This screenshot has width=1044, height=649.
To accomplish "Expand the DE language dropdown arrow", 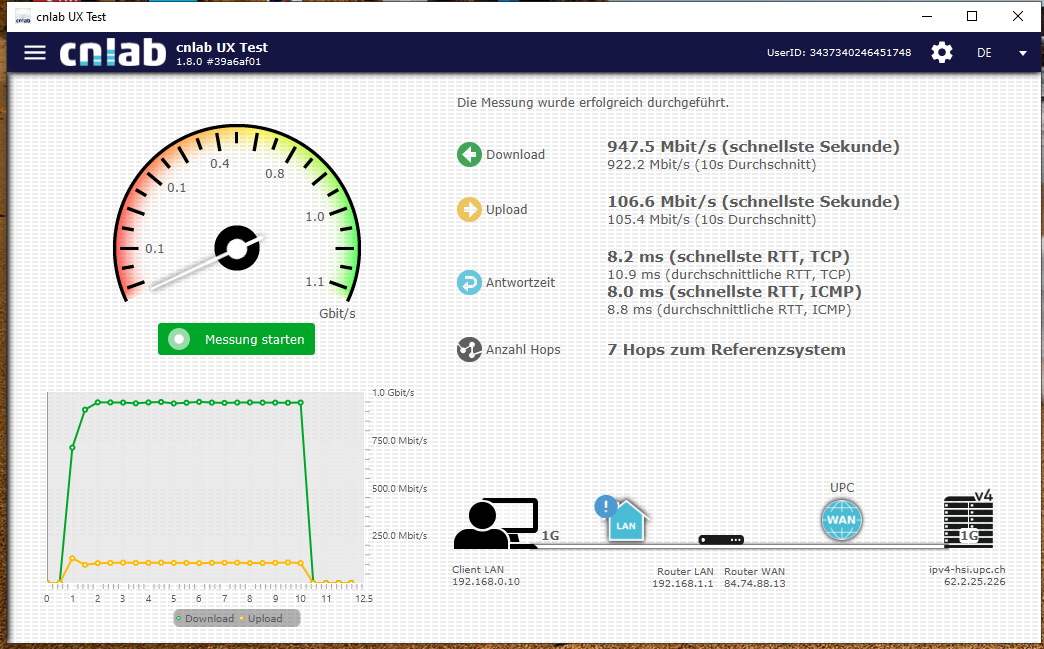I will pos(1022,53).
